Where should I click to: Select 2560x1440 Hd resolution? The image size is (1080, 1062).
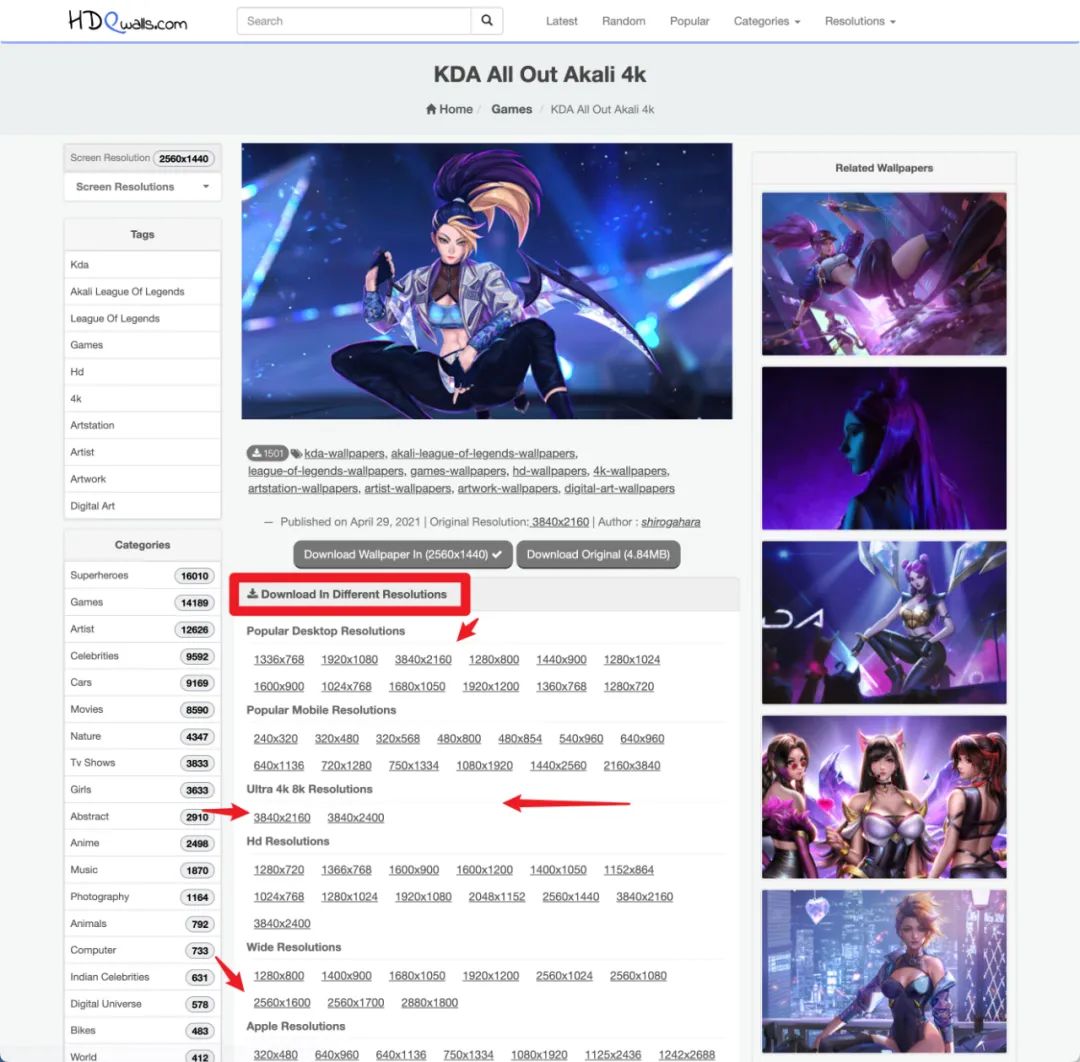tap(570, 897)
